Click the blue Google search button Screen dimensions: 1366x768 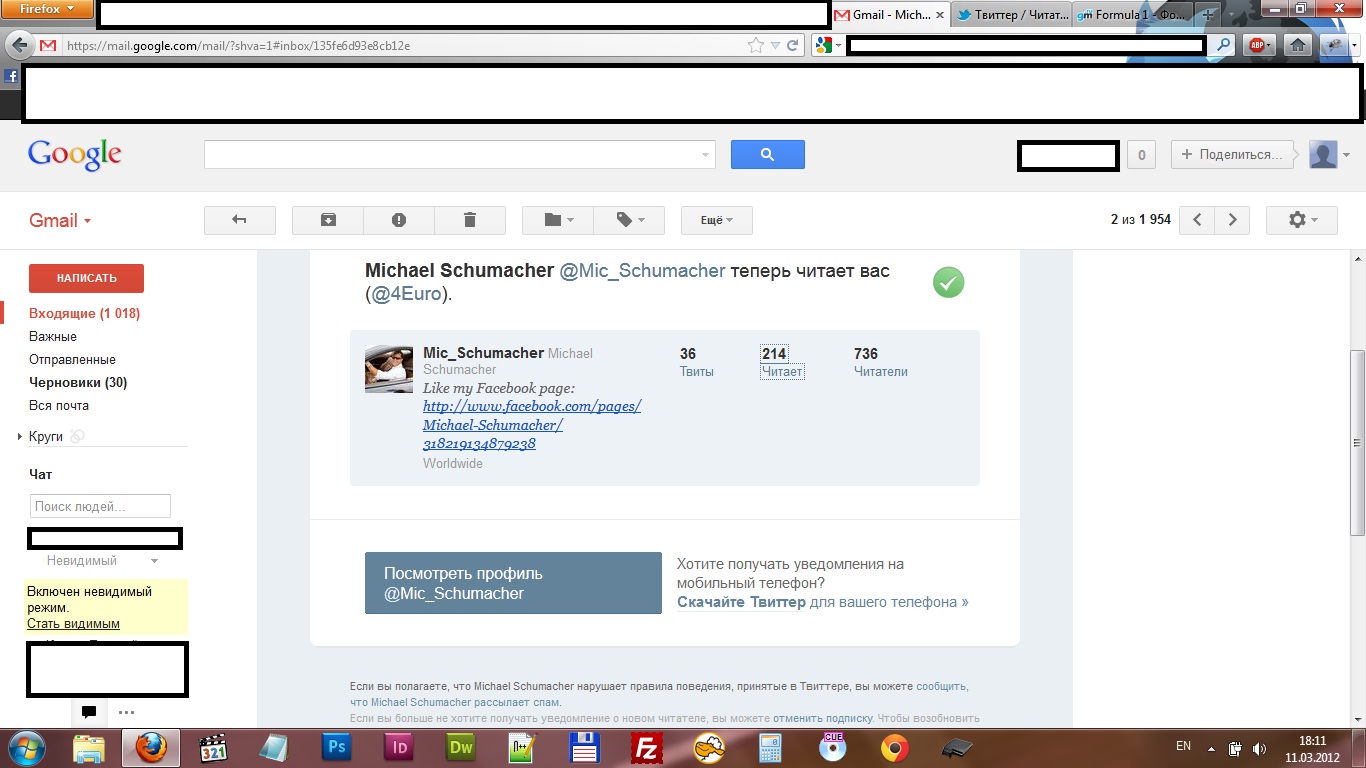[x=767, y=154]
